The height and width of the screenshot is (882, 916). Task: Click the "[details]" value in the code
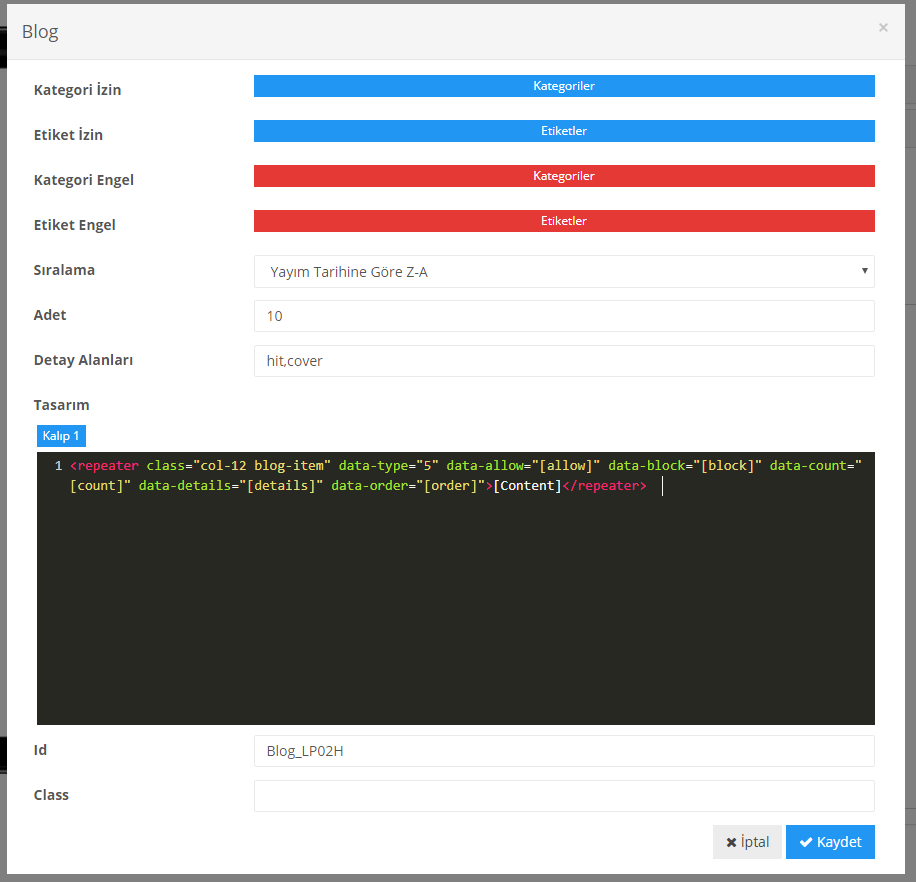pyautogui.click(x=285, y=487)
